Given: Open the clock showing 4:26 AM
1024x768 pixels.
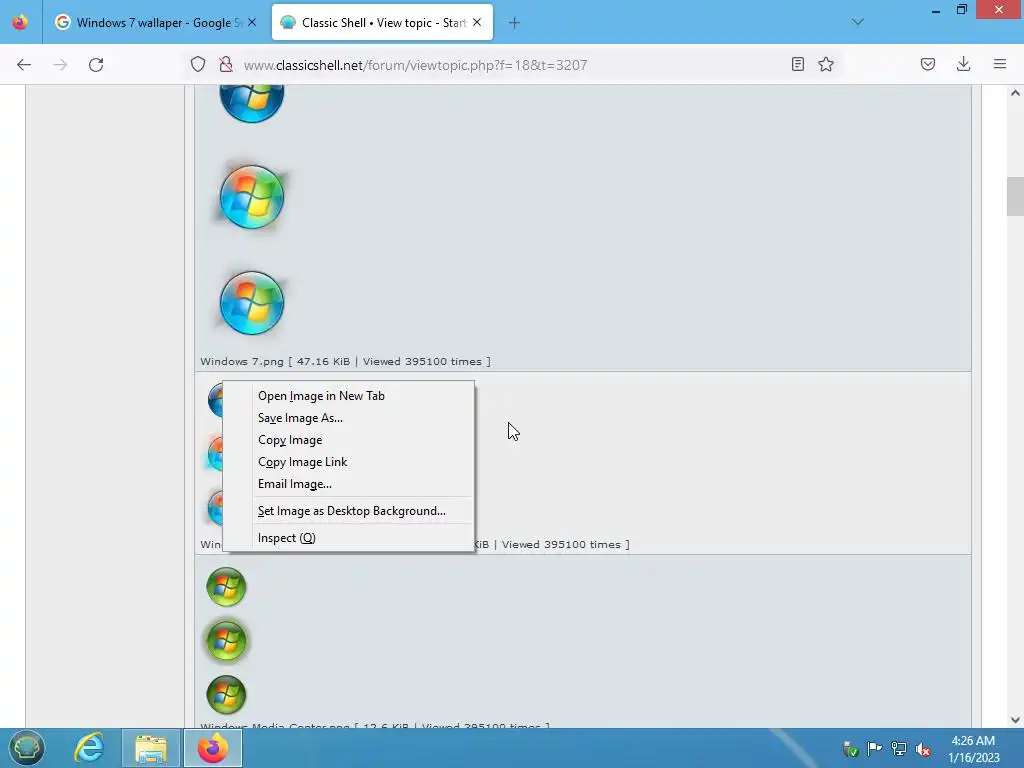Looking at the screenshot, I should [973, 748].
